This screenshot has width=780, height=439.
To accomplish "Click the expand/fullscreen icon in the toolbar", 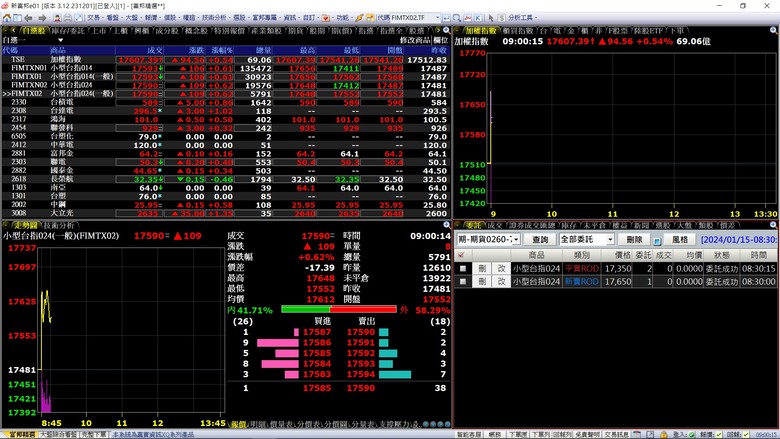I will (79, 18).
